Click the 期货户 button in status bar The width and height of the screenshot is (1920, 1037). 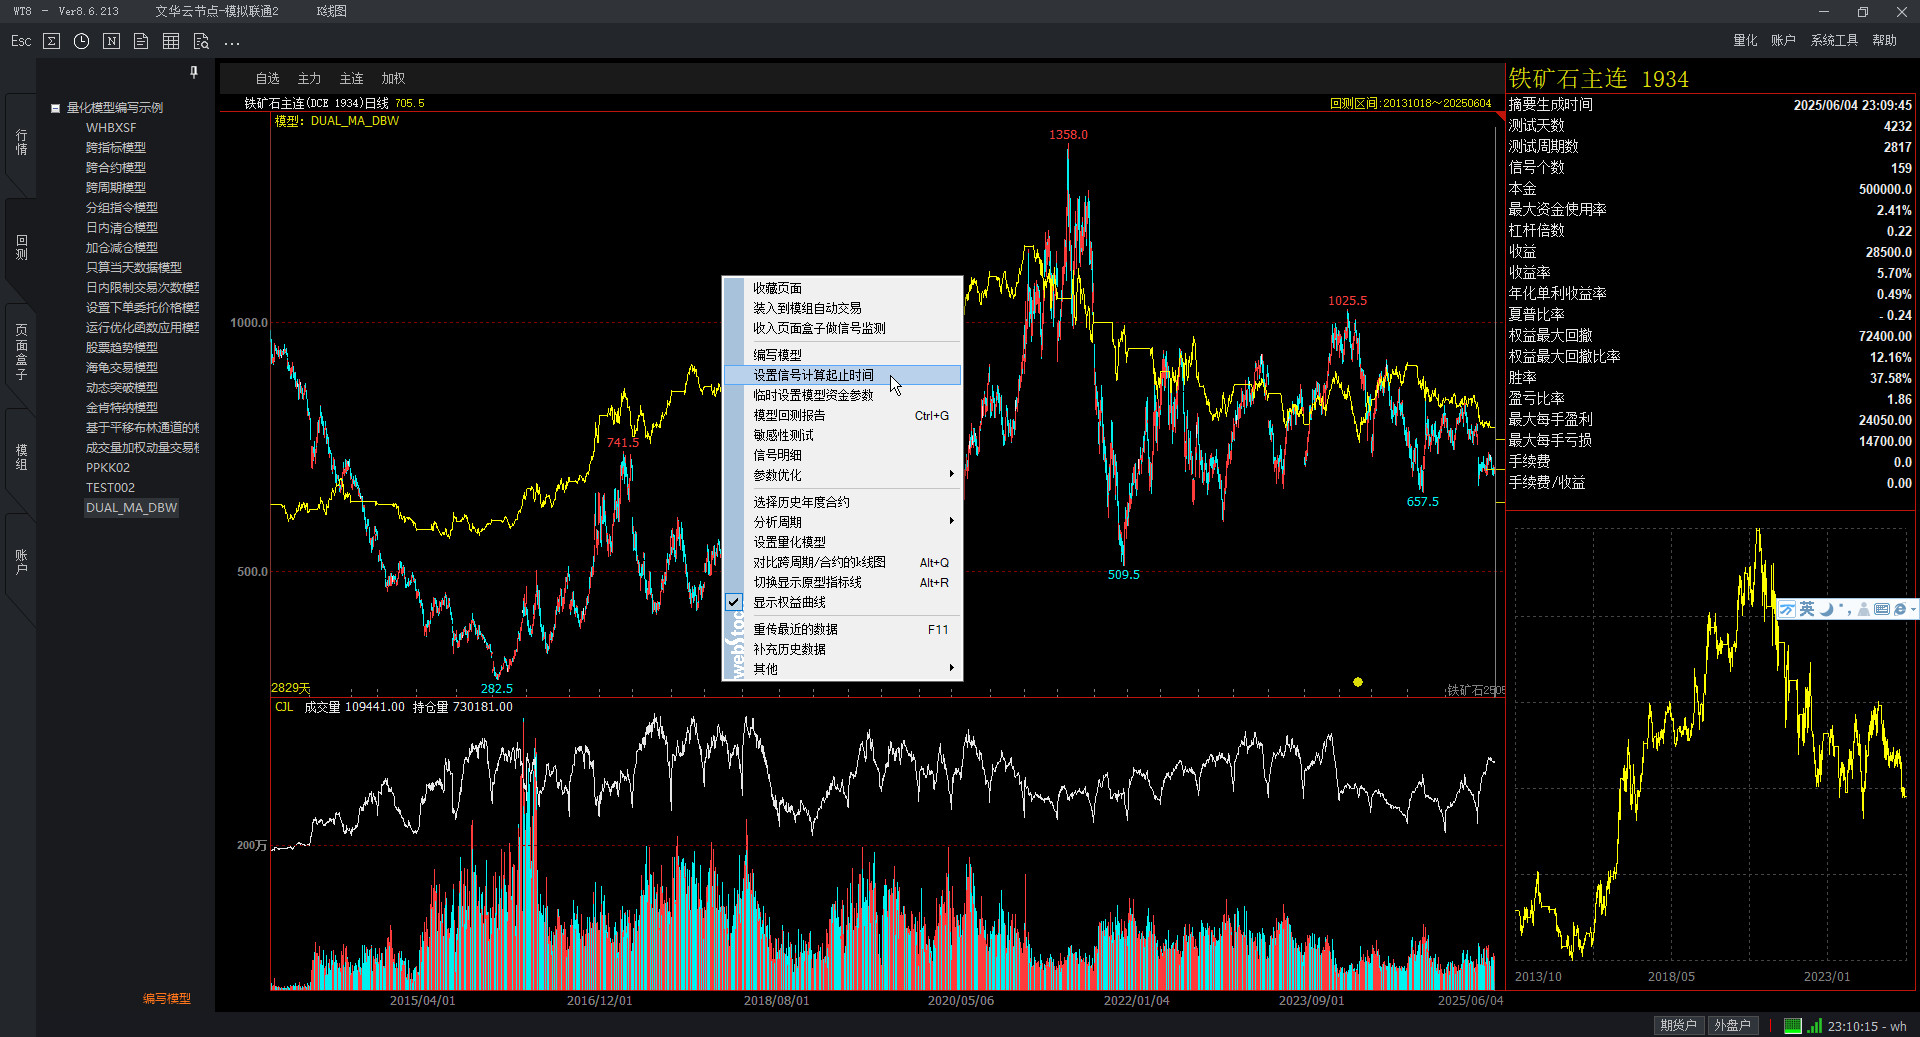tap(1678, 1025)
